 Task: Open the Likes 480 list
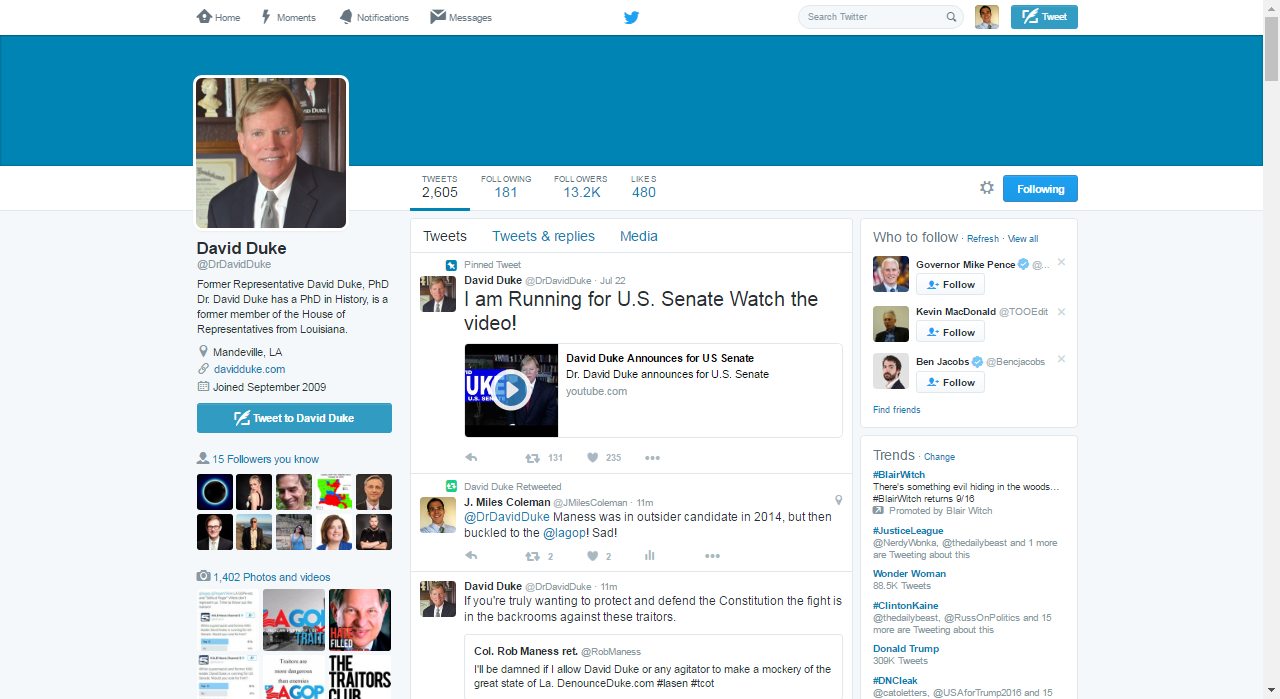[644, 186]
